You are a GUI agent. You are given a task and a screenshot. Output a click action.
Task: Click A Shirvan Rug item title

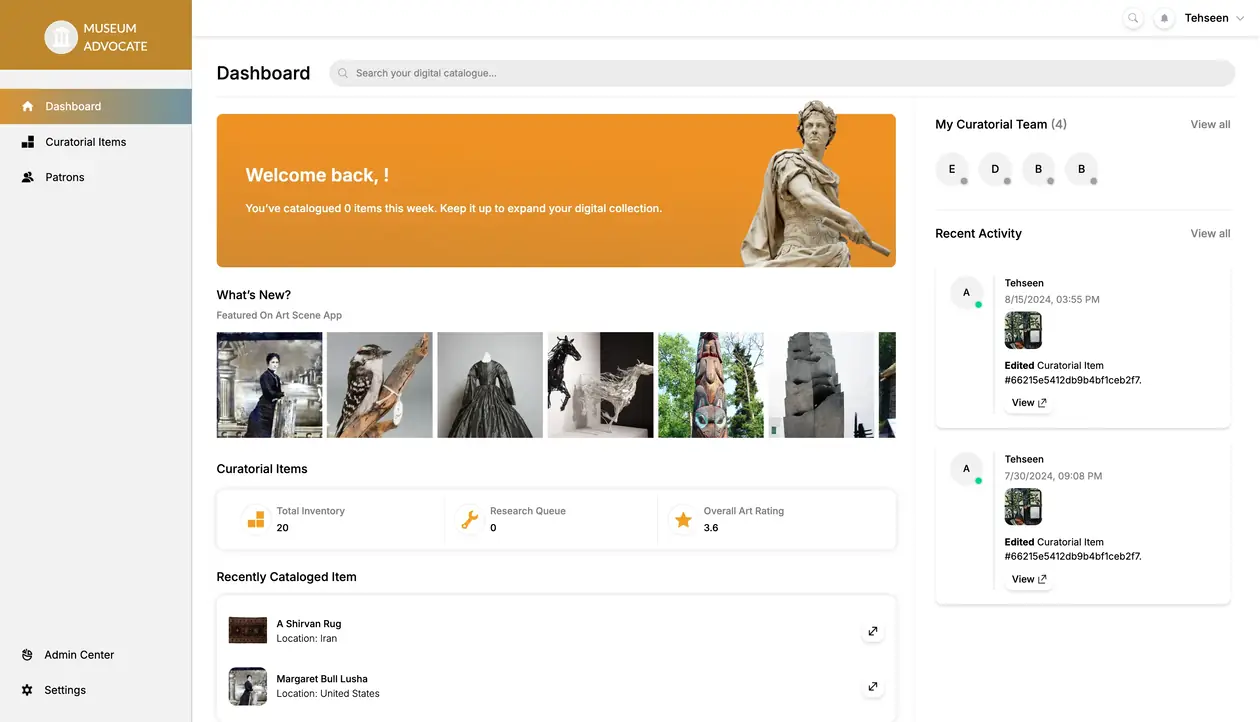(x=309, y=624)
